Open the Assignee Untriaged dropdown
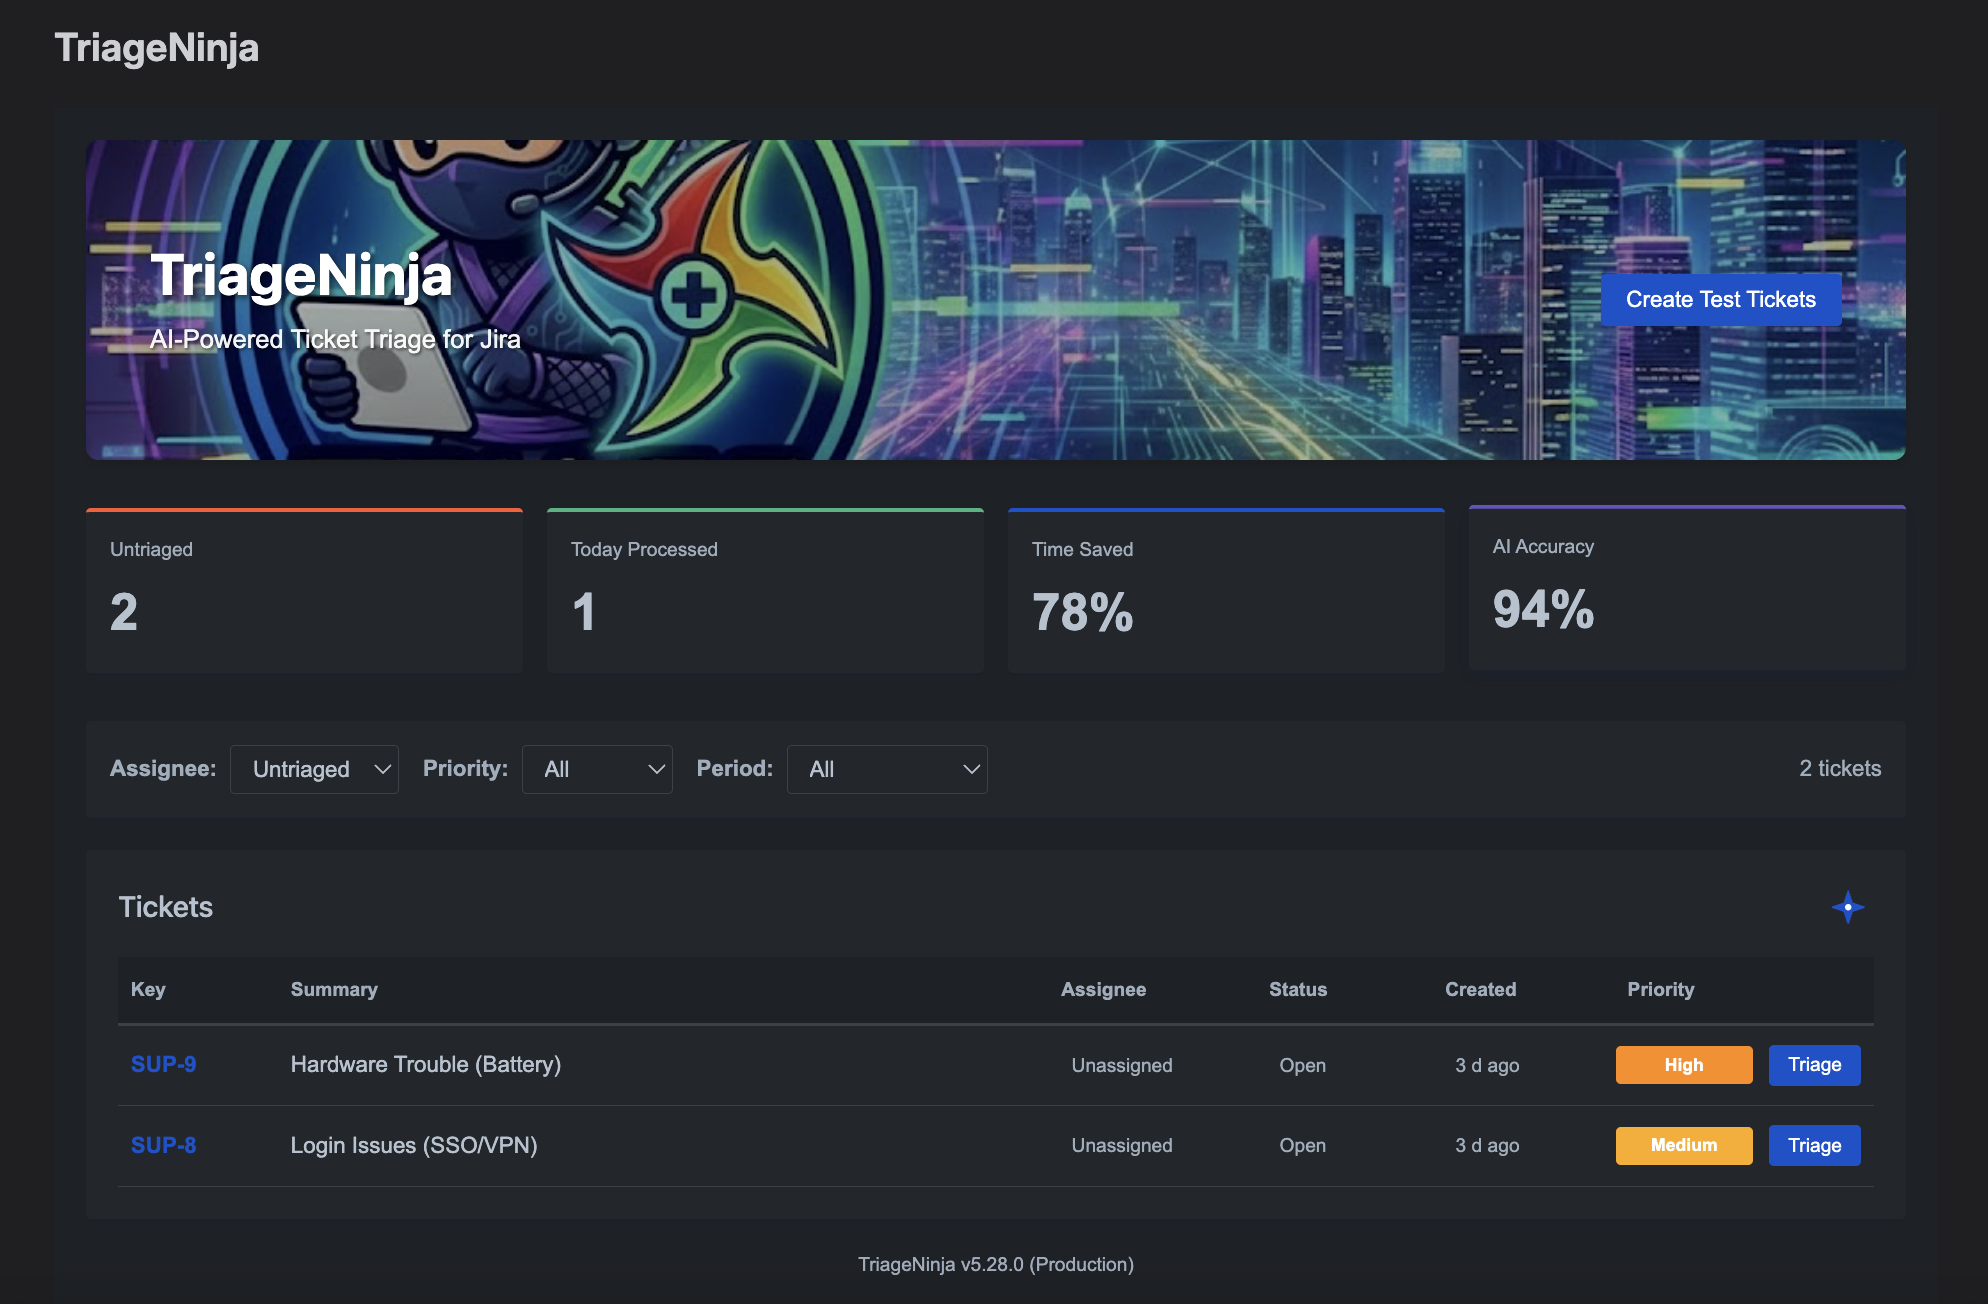1988x1304 pixels. (x=314, y=769)
